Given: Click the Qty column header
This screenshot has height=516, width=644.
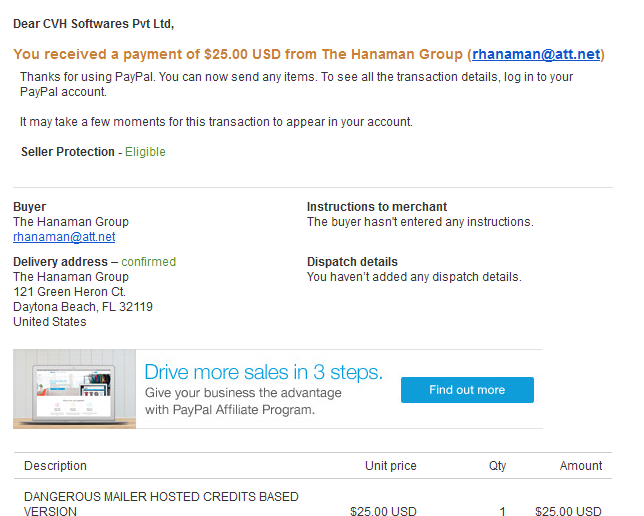Looking at the screenshot, I should (x=497, y=466).
